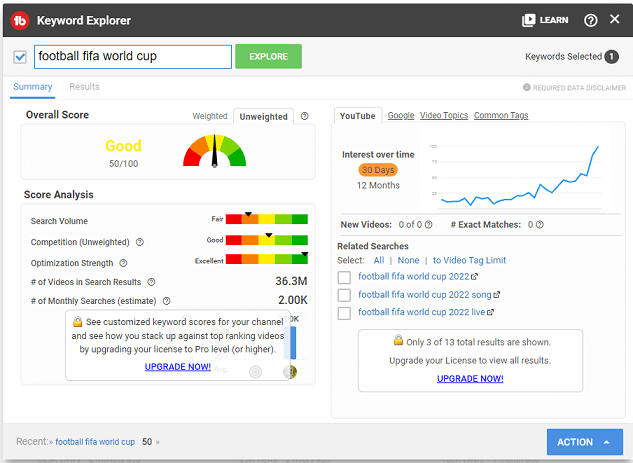This screenshot has height=463, width=633.
Task: Click the Search Volume rating bar
Action: (267, 219)
